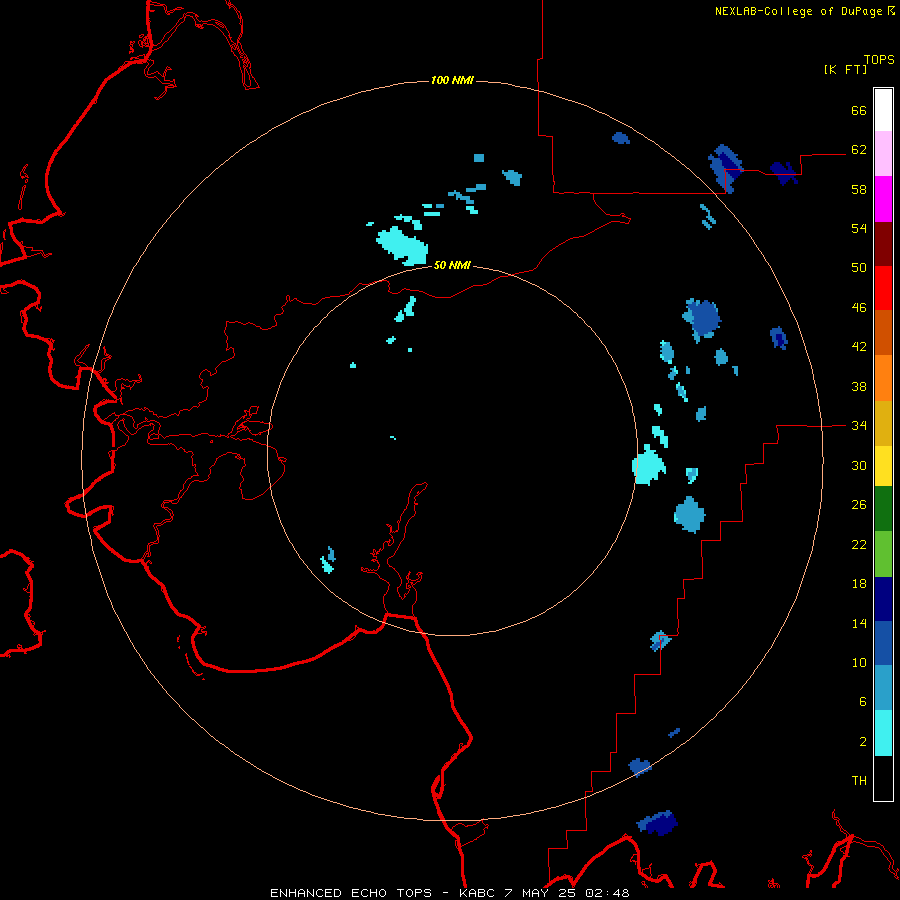The height and width of the screenshot is (900, 900).
Task: Click the gold legend swatch
Action: tap(883, 423)
